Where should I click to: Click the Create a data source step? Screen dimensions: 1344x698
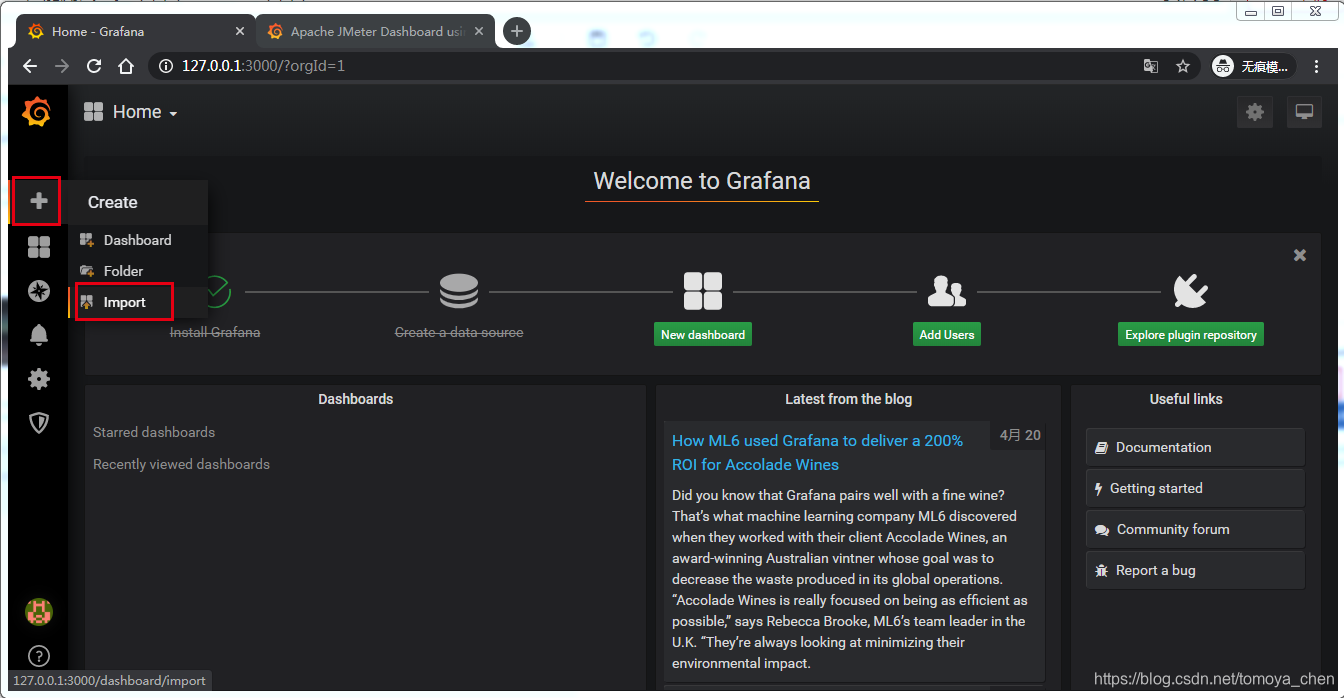[x=459, y=332]
